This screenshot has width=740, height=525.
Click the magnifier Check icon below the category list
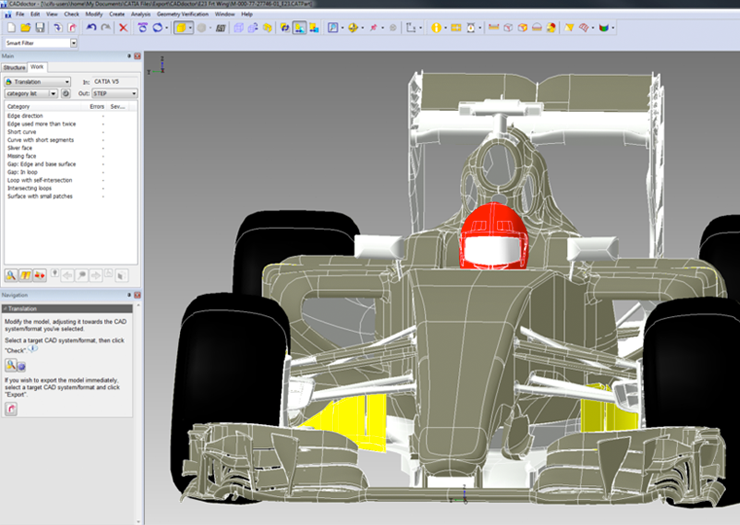coord(11,275)
